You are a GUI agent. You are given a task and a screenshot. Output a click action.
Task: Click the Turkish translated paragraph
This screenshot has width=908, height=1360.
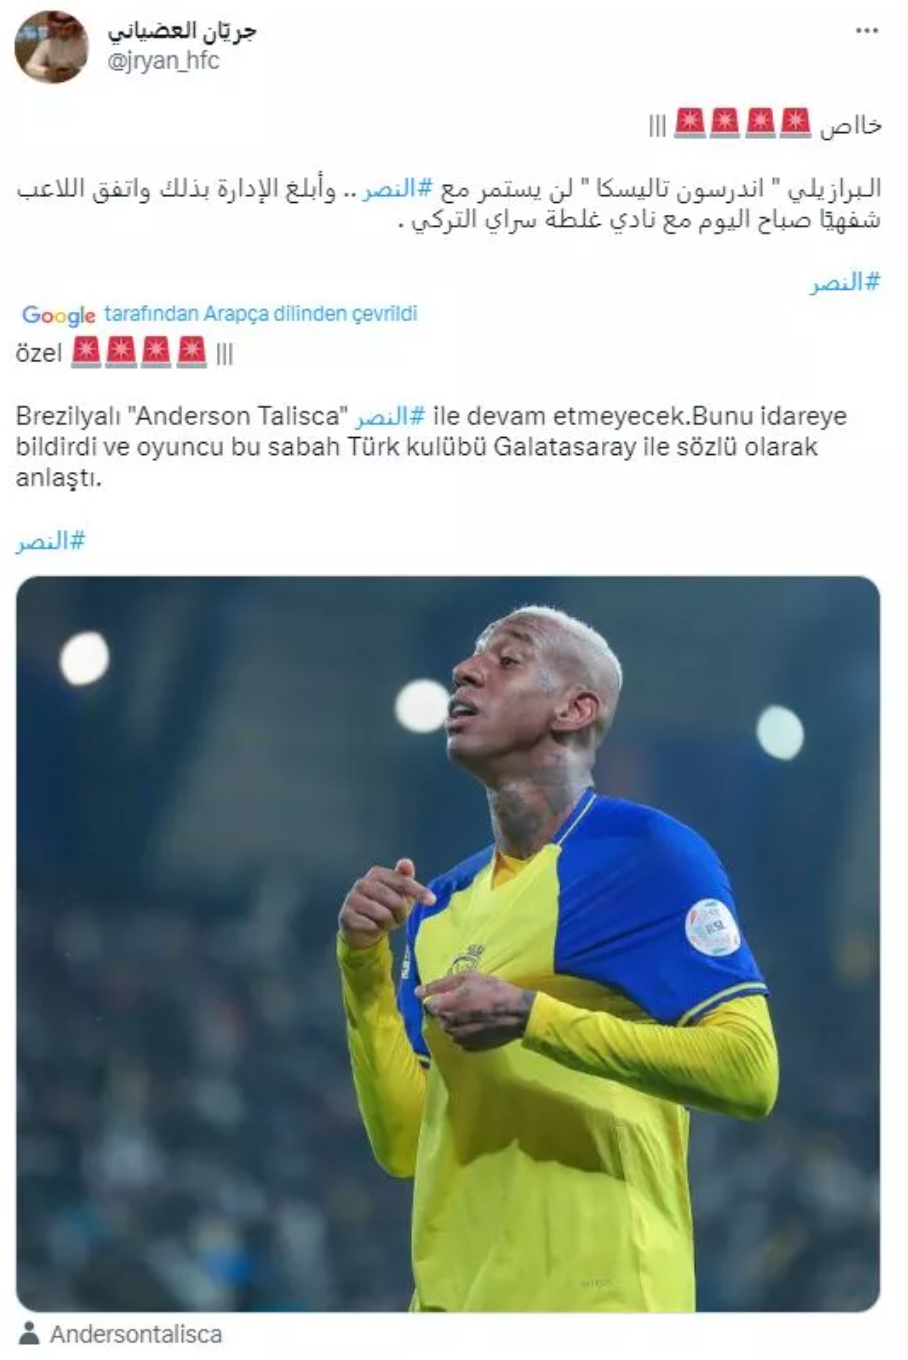point(431,447)
